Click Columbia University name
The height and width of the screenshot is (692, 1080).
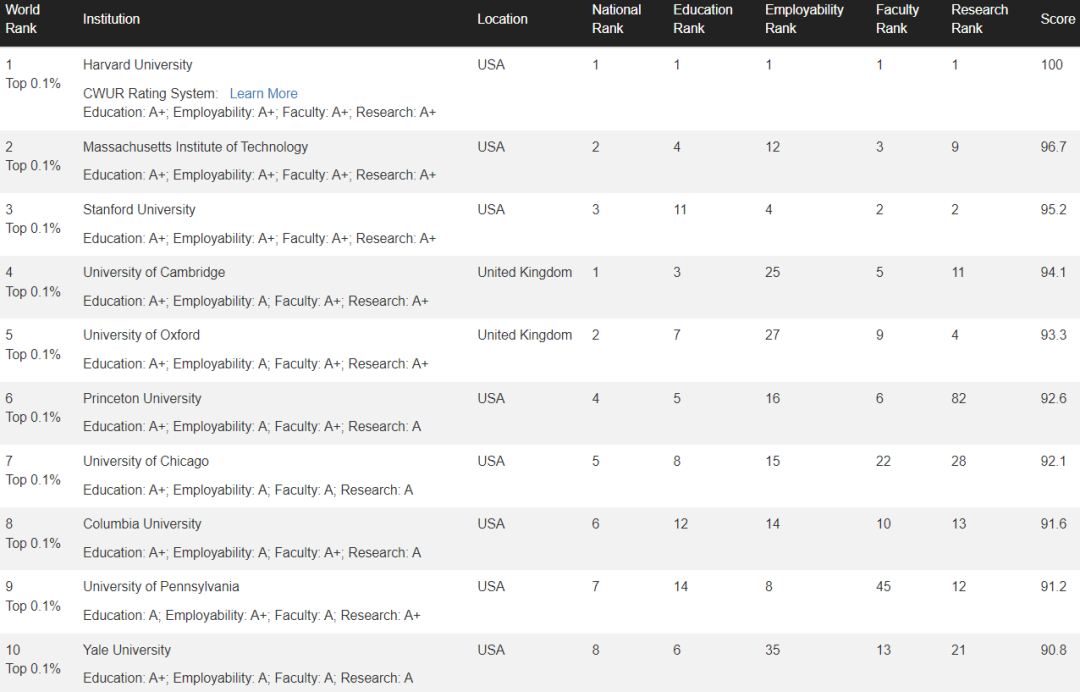143,523
